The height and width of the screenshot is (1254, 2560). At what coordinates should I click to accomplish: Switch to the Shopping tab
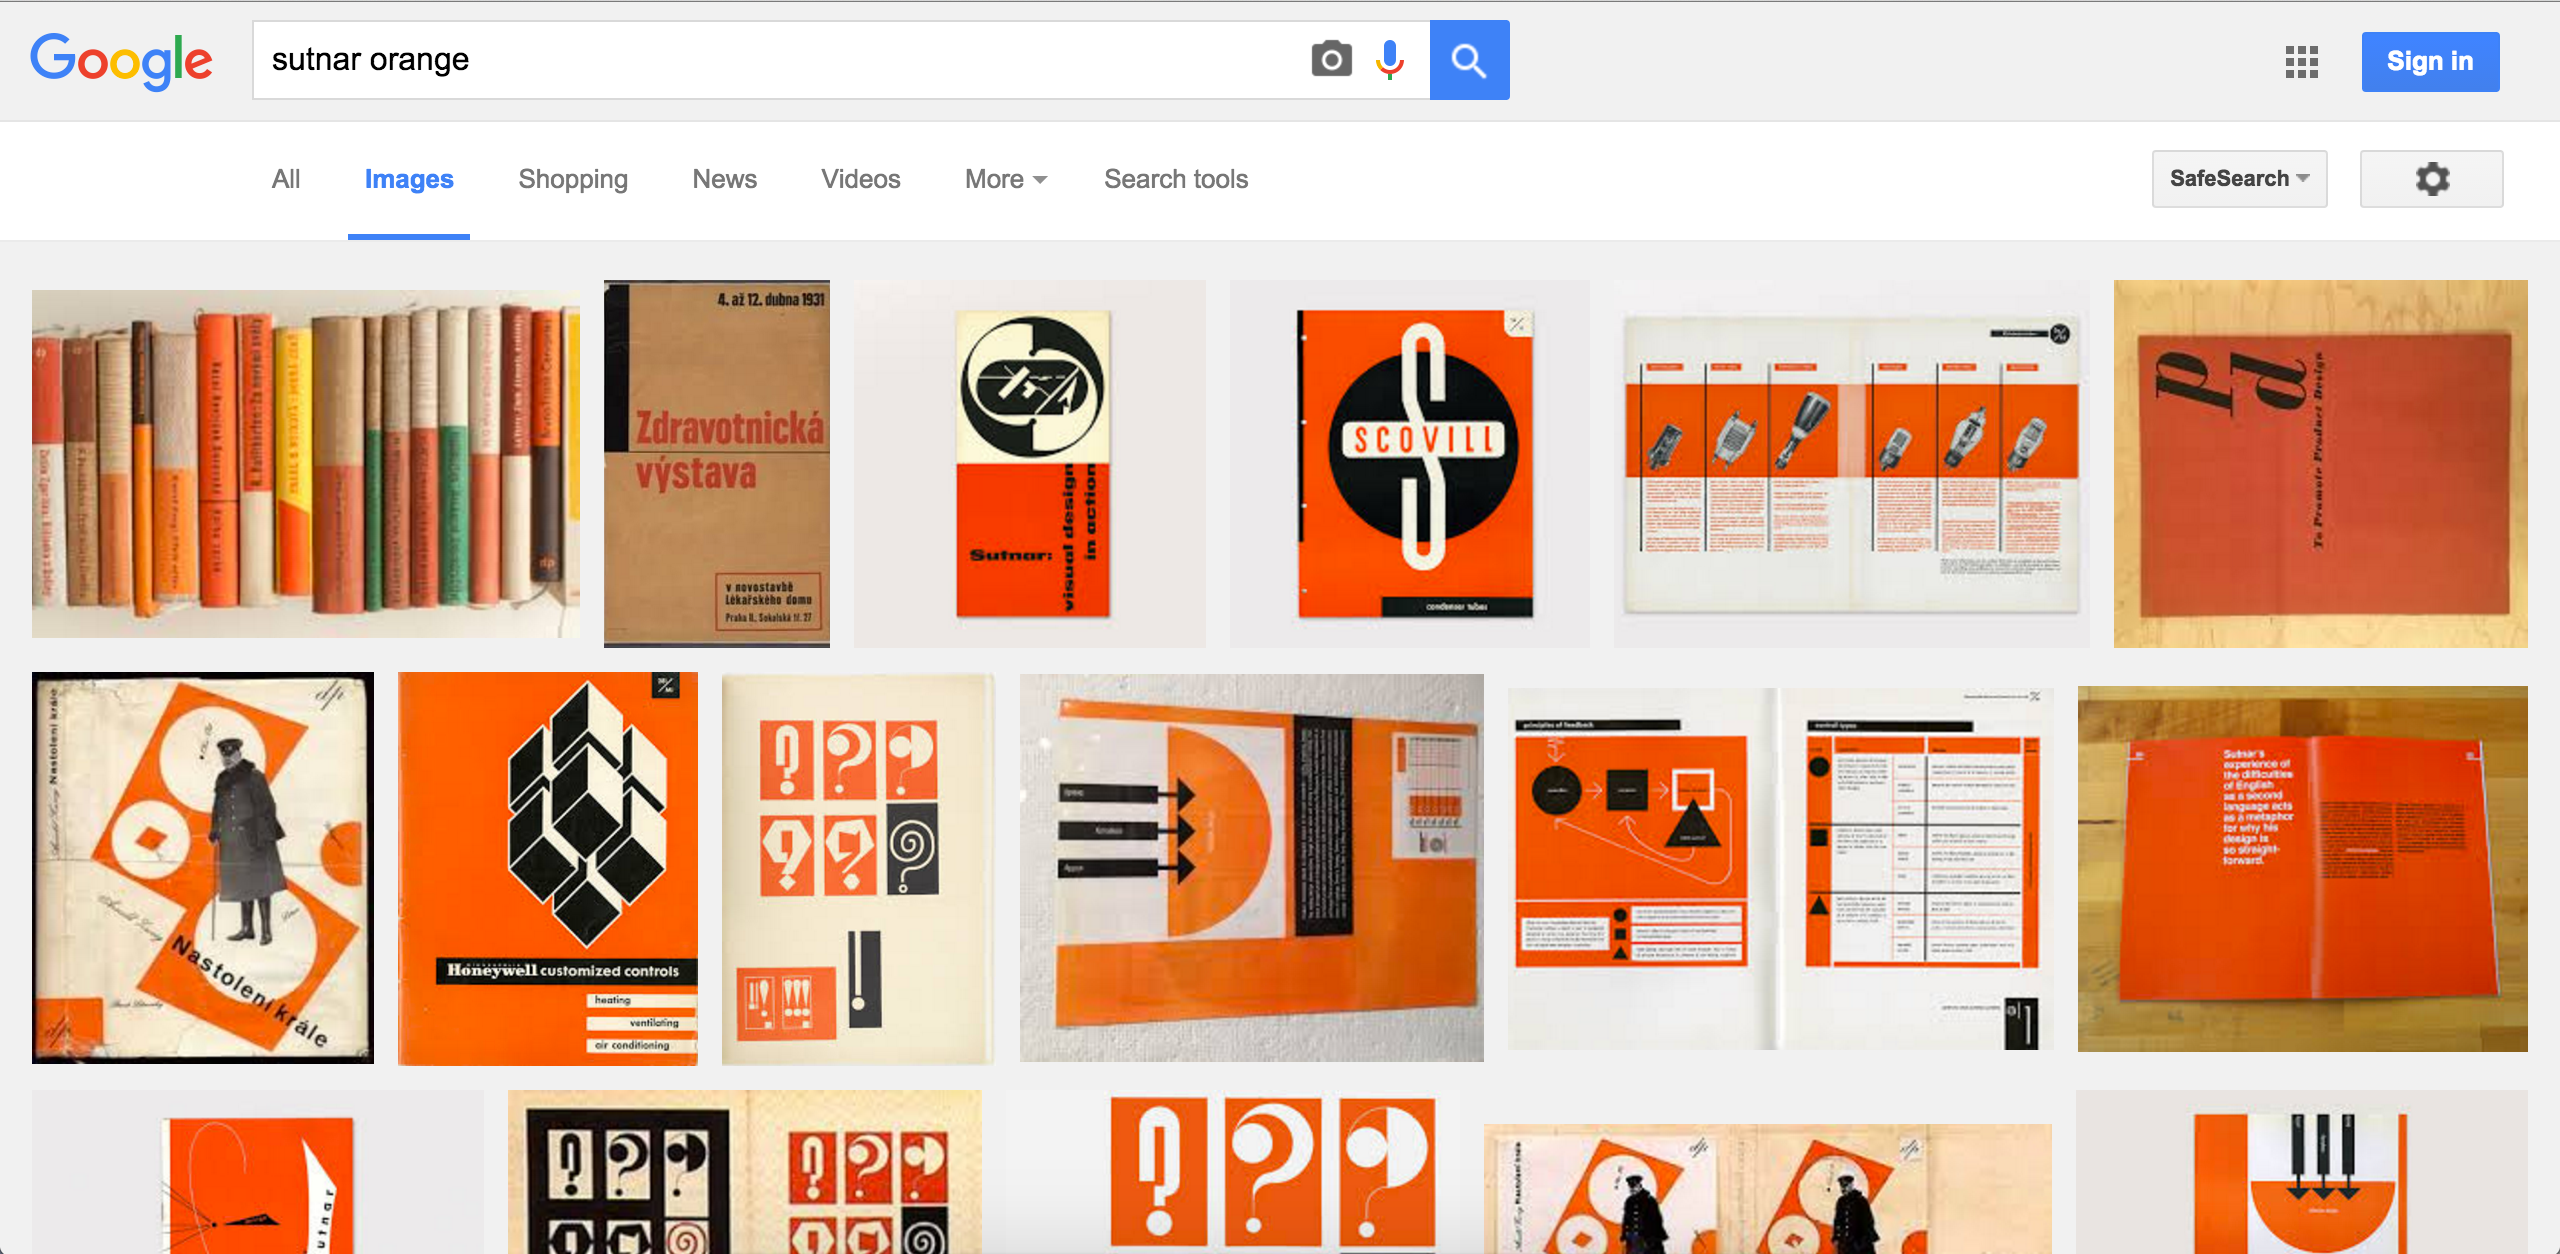click(x=573, y=179)
